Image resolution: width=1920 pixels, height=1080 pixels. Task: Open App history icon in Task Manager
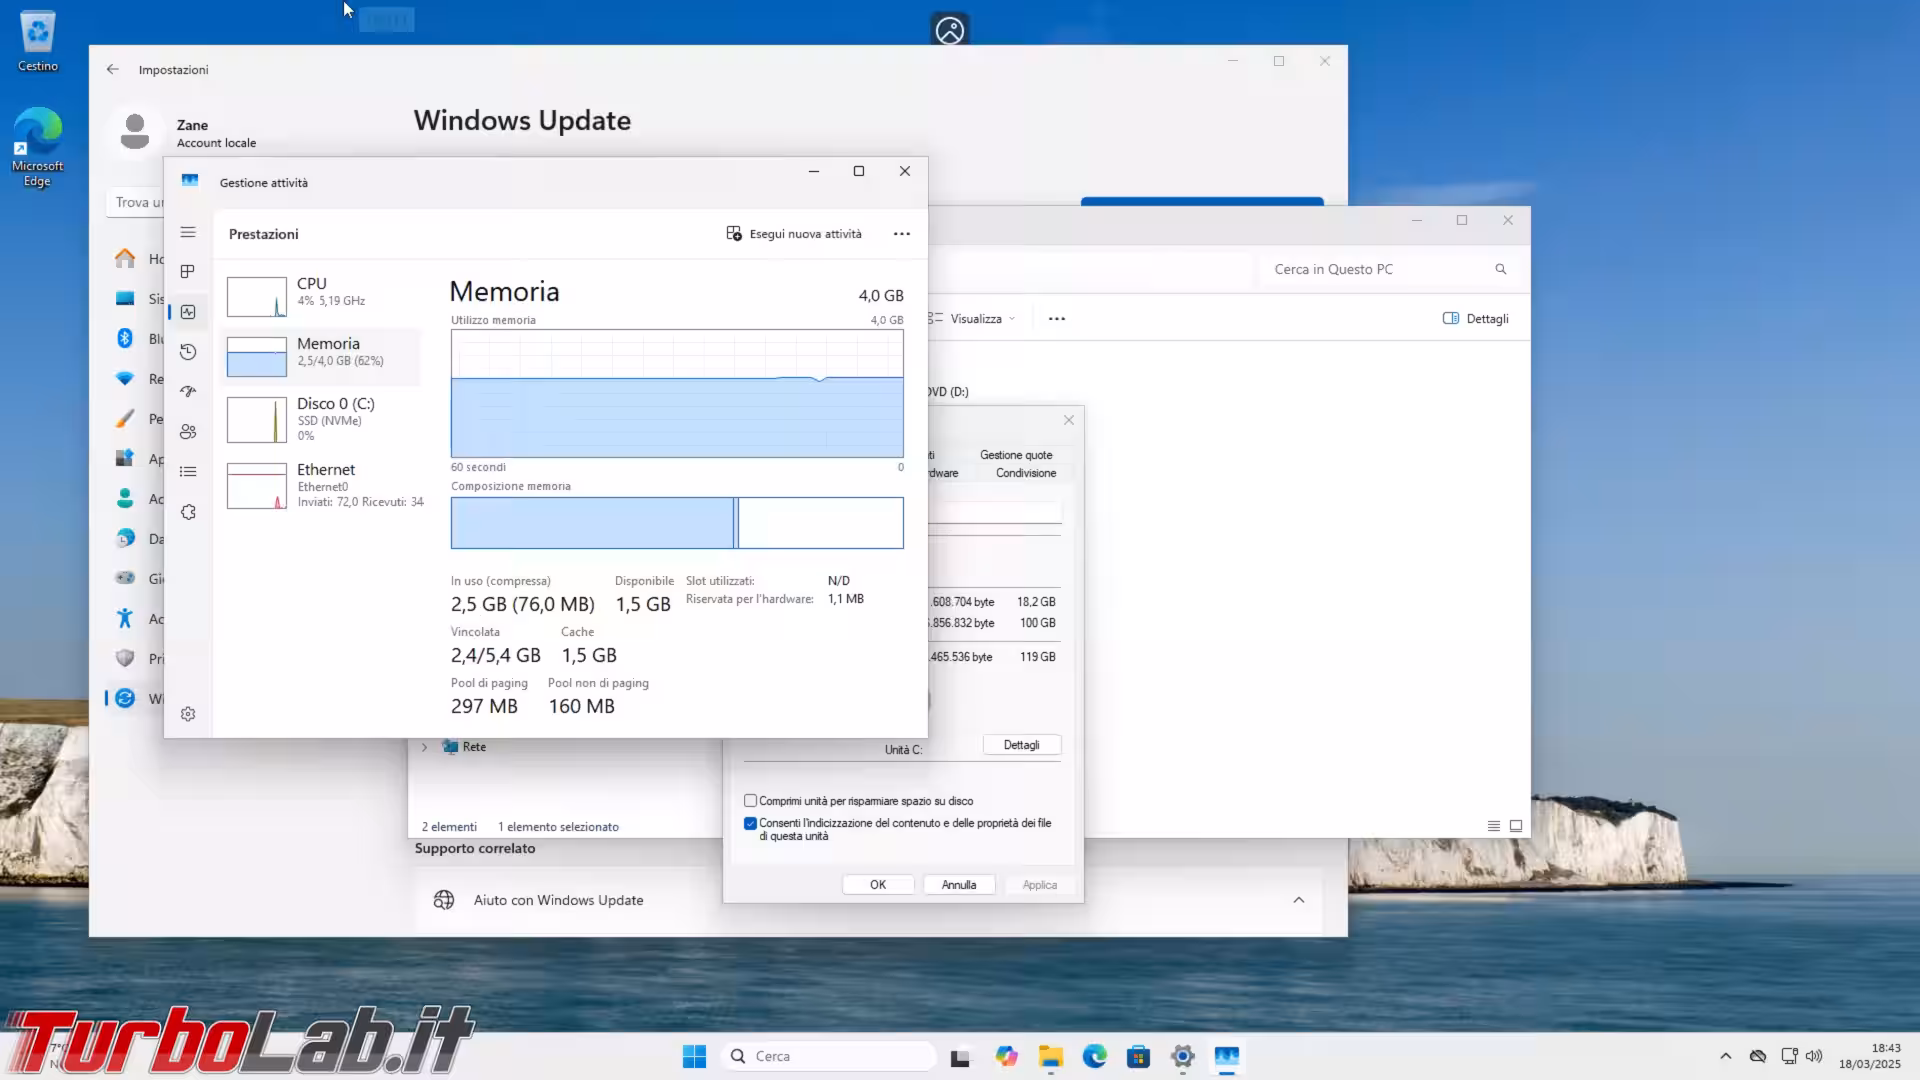coord(187,352)
